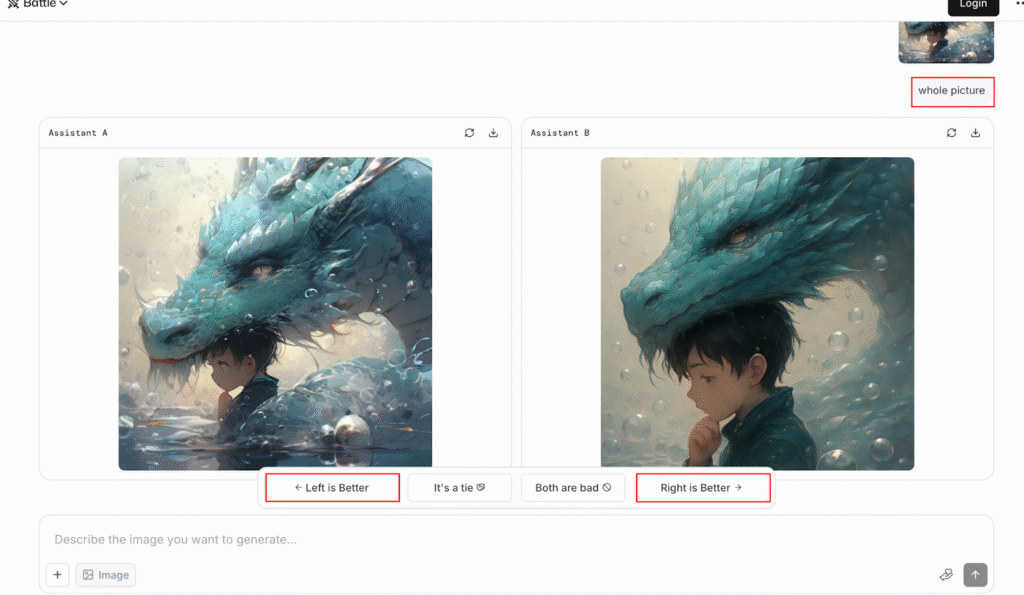Select Both are bad option
Image resolution: width=1024 pixels, height=595 pixels.
(573, 488)
